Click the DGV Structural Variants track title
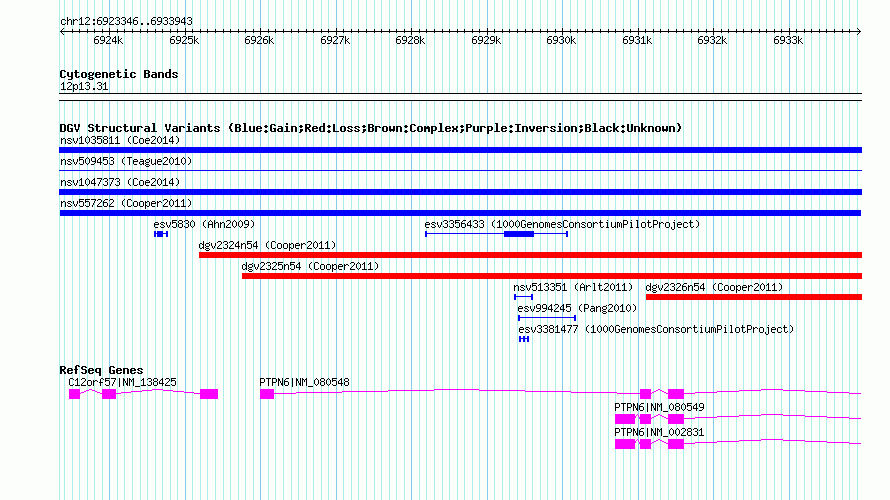 (371, 128)
